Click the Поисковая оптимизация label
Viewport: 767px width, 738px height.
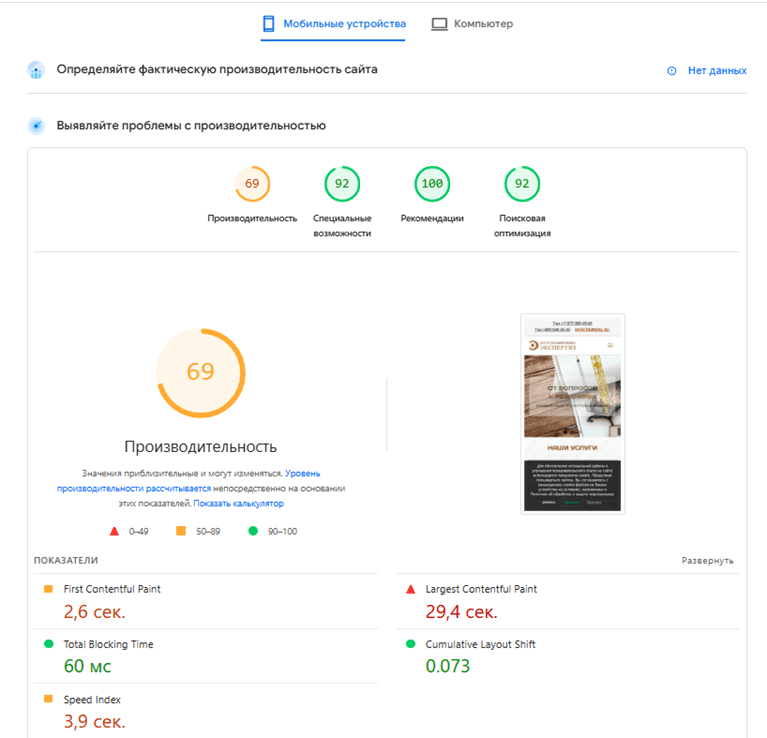[x=522, y=225]
